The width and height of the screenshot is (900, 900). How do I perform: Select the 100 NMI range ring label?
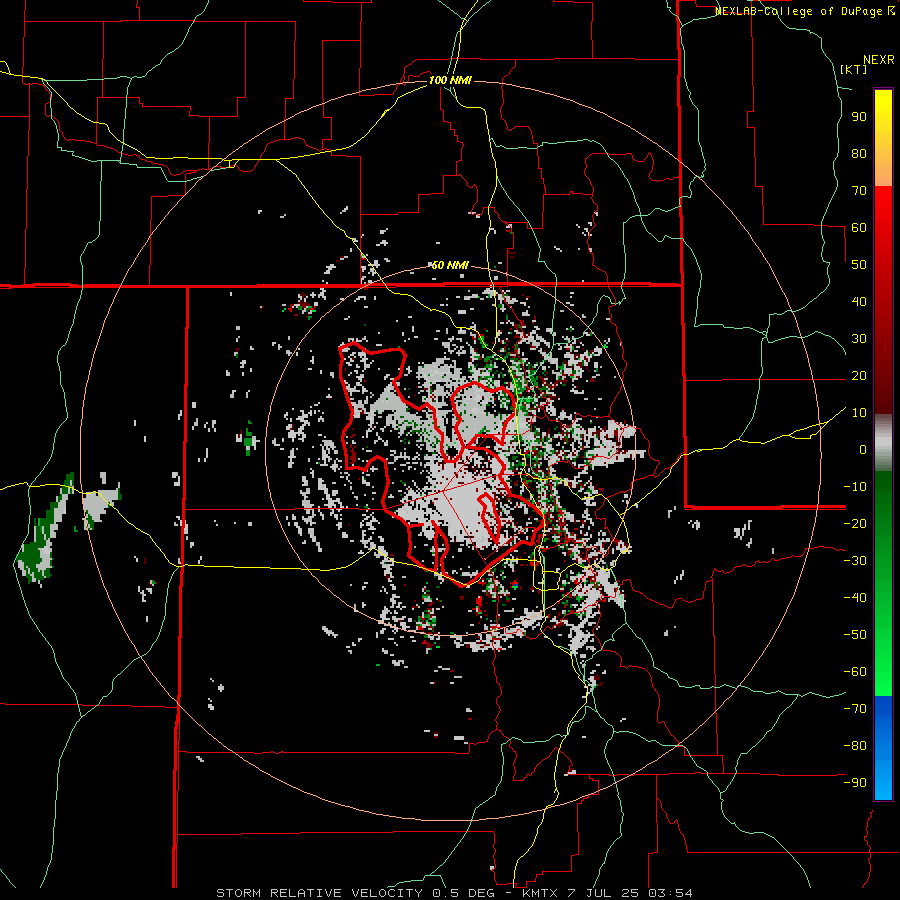(450, 80)
